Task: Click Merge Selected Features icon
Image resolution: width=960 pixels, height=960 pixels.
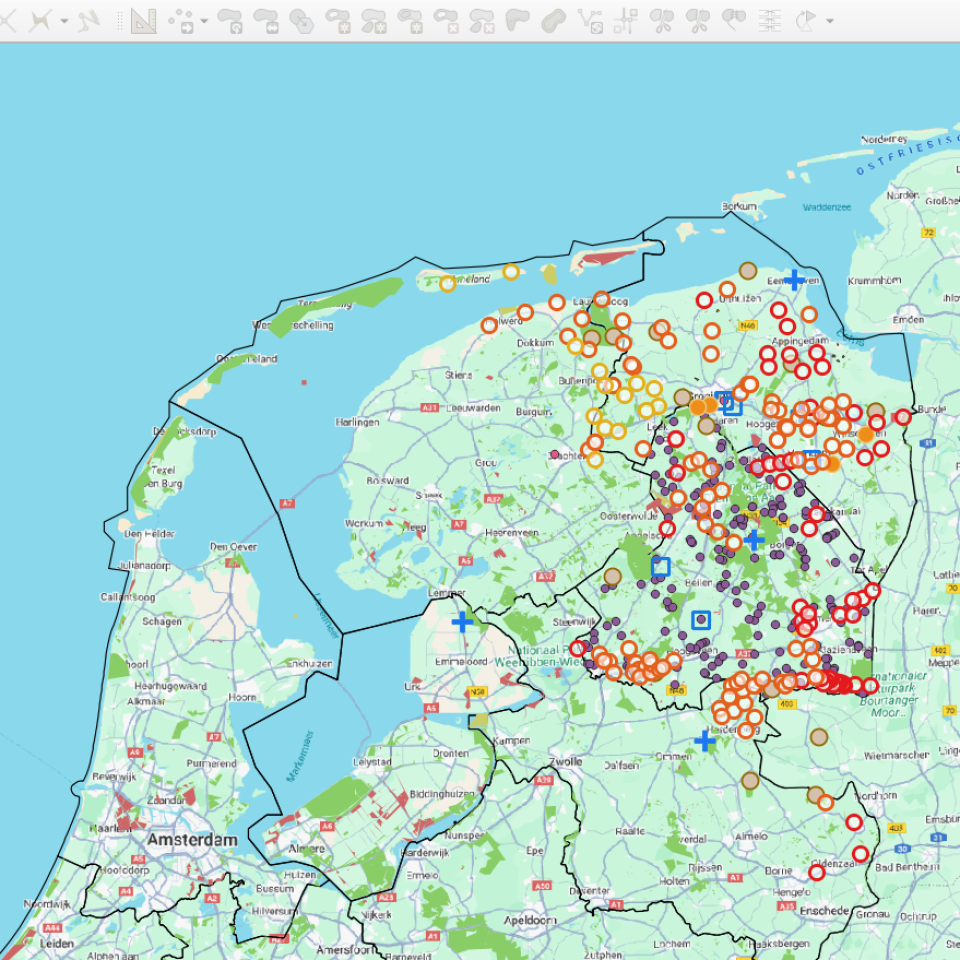Action: tap(733, 20)
